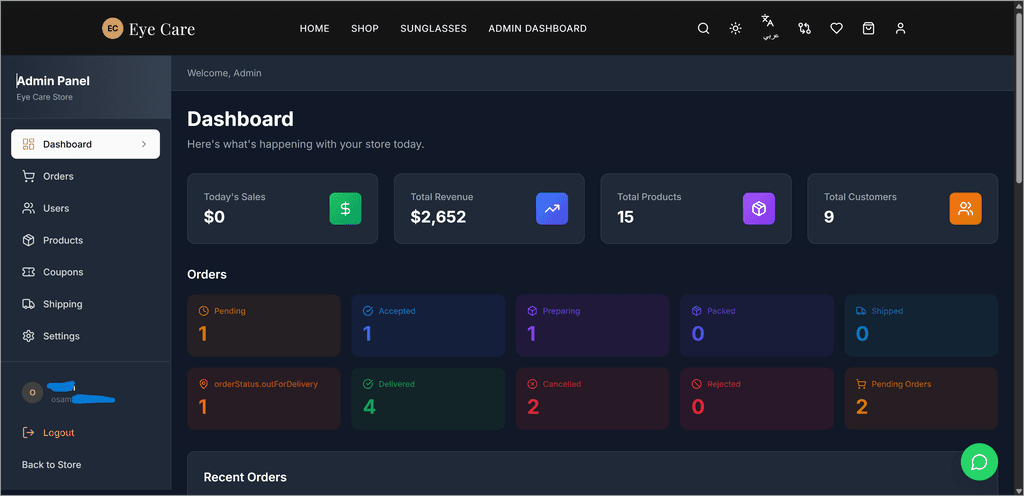Click the Eye Care brand name
1024x496 pixels.
[x=162, y=29]
